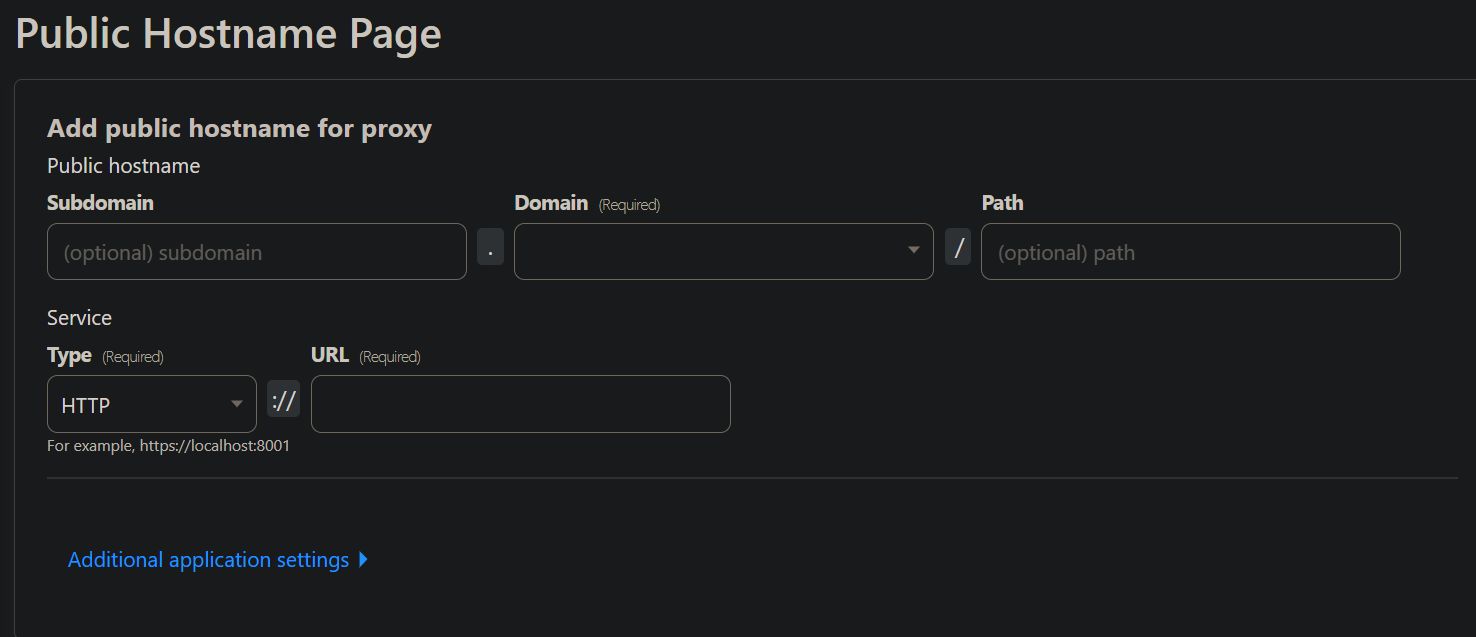Screen dimensions: 1476x637
Task: Open the HTTP service Type dropdown
Action: tap(152, 404)
